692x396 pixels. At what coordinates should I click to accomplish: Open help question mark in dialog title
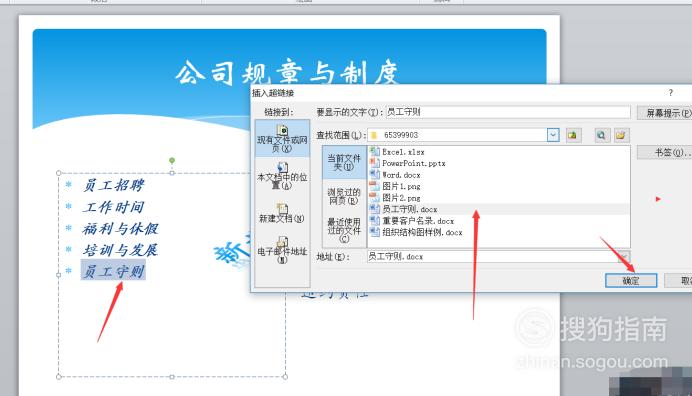[670, 92]
